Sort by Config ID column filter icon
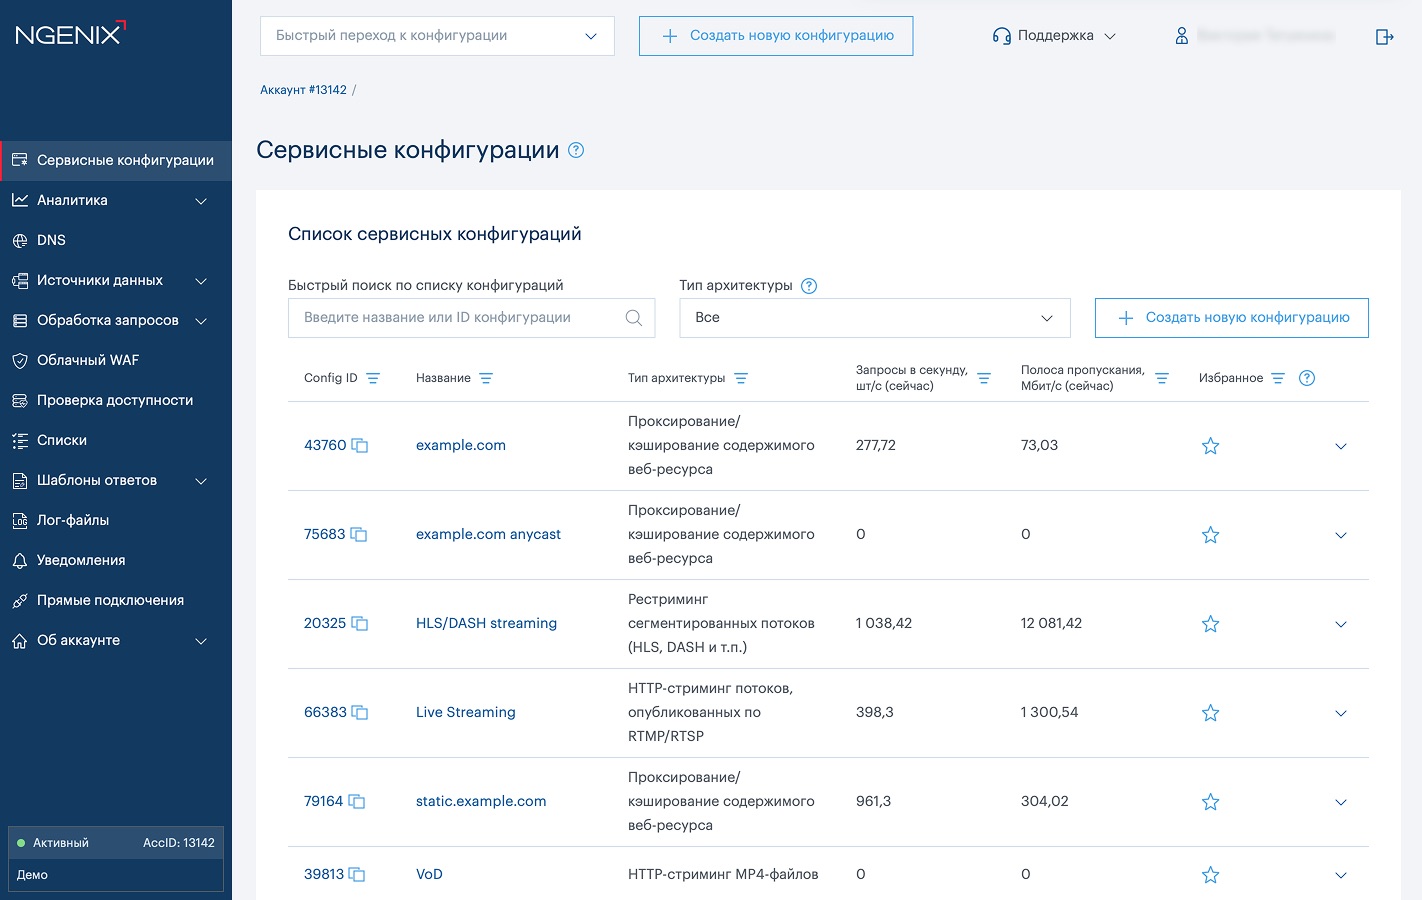This screenshot has width=1422, height=900. coord(373,379)
